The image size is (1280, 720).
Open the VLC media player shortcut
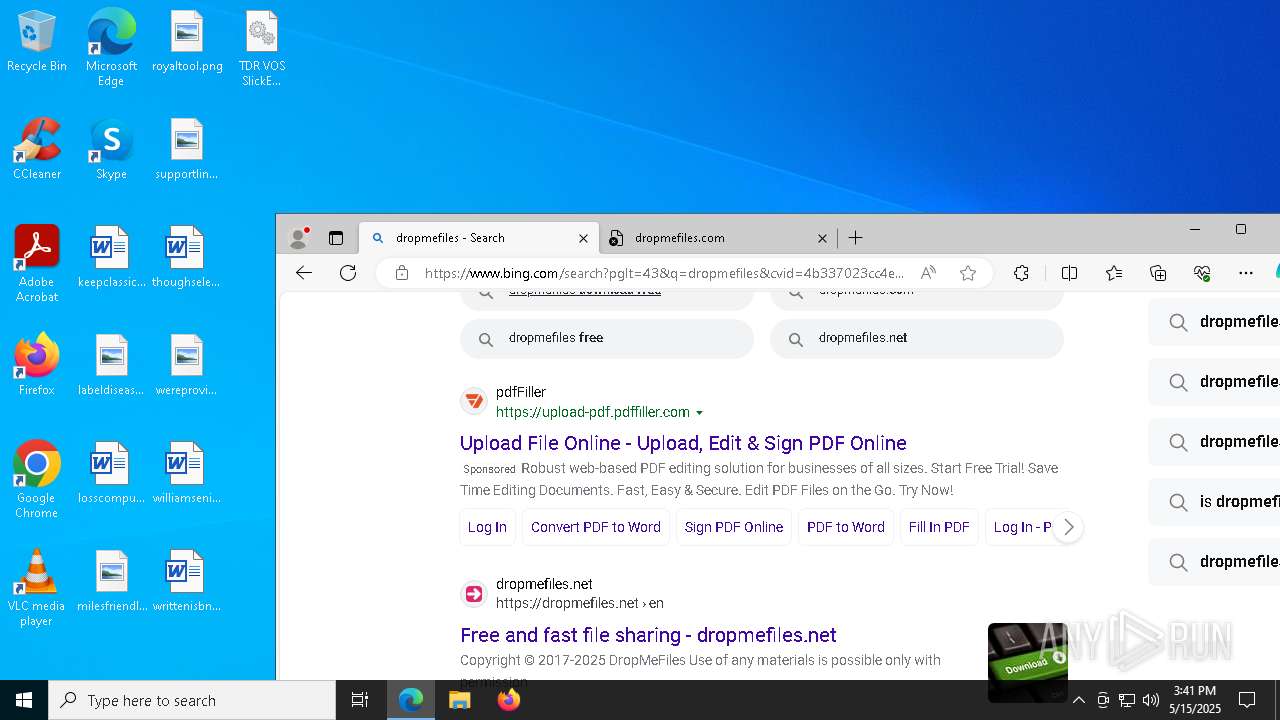tap(37, 588)
